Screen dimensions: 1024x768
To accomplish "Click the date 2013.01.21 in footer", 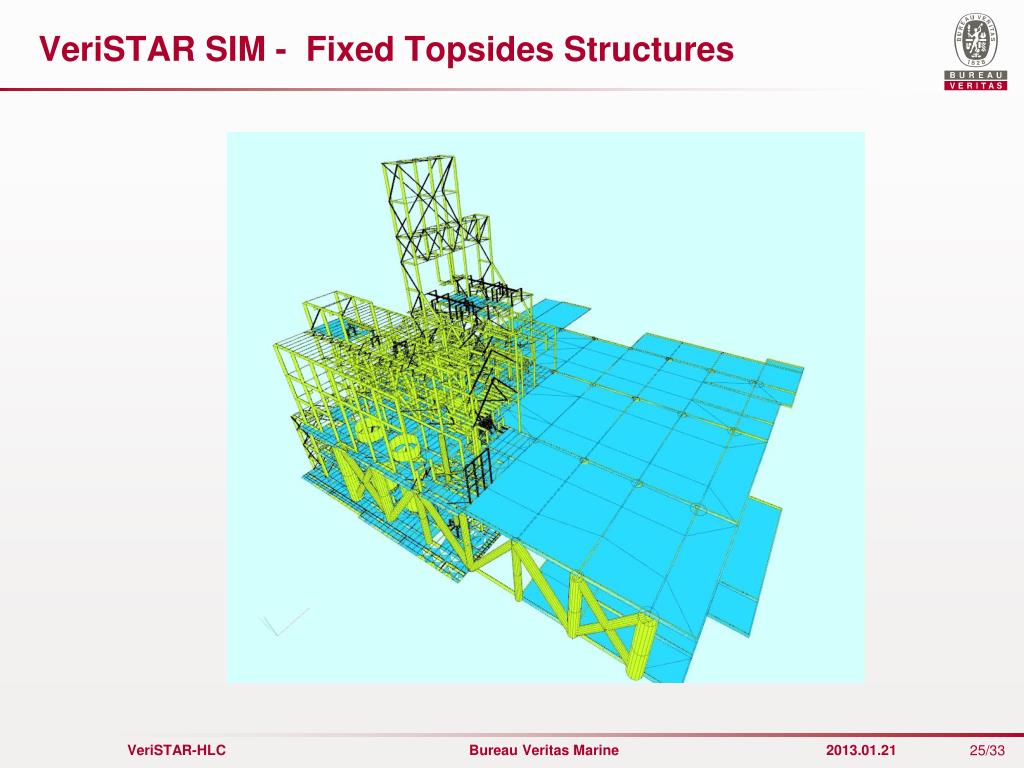I will pos(861,750).
